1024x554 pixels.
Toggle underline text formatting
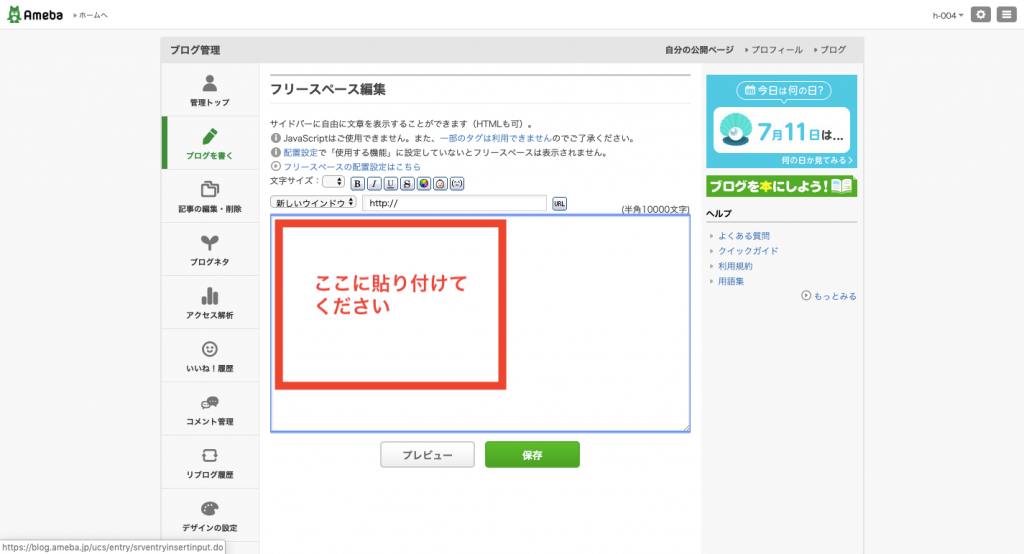click(390, 183)
